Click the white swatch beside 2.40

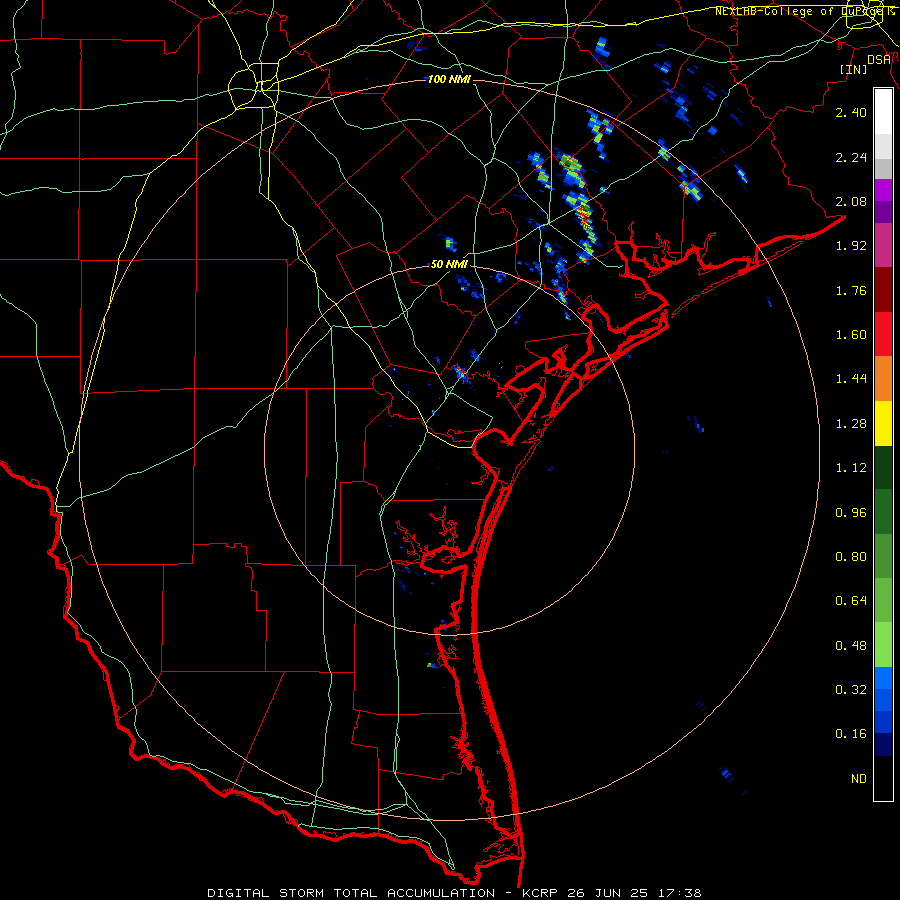883,112
